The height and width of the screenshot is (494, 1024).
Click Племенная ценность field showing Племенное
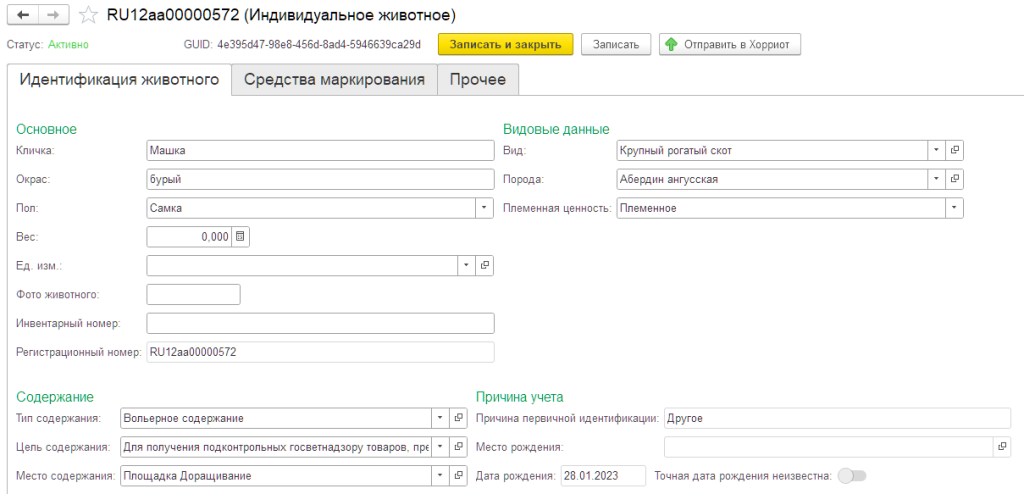[781, 208]
